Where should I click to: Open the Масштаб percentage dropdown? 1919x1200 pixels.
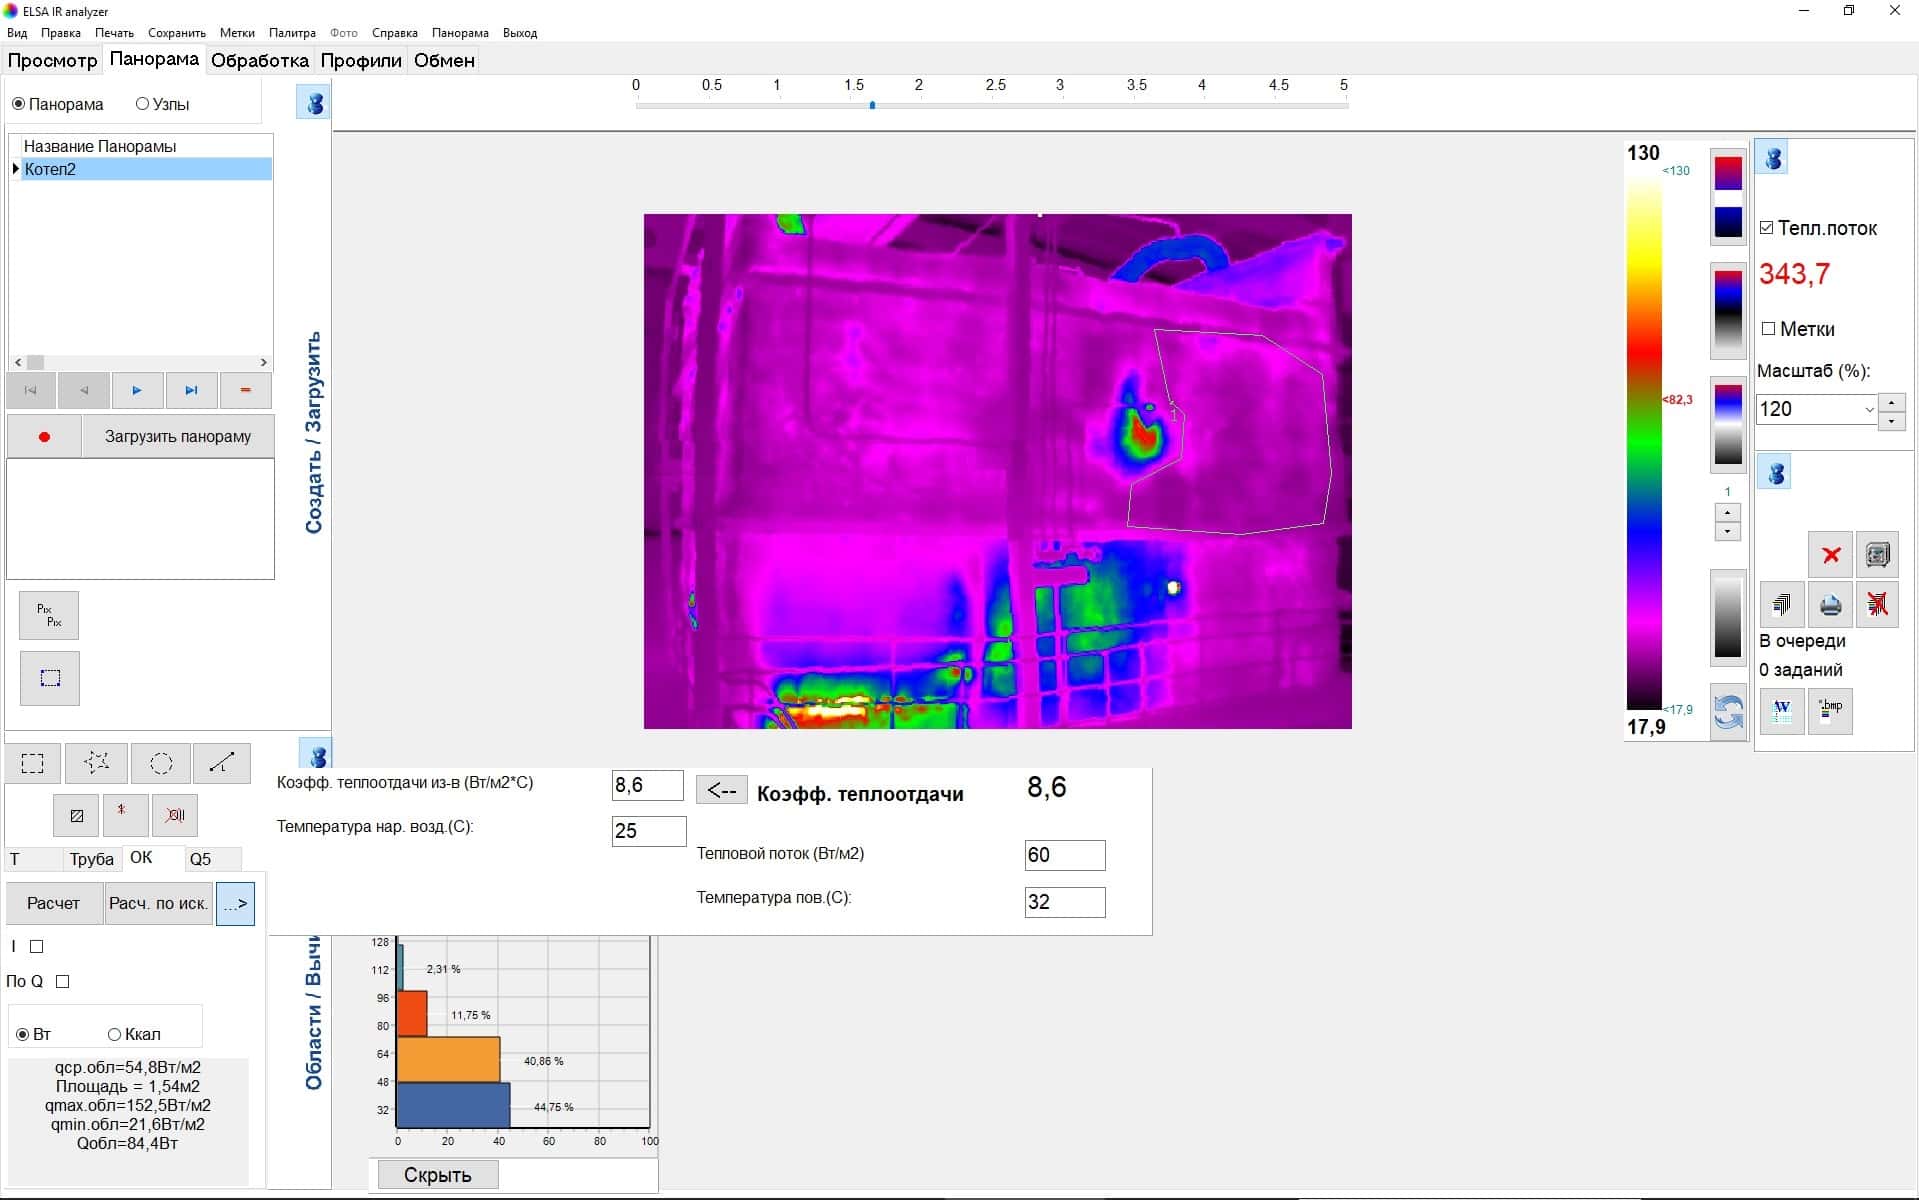pos(1868,409)
